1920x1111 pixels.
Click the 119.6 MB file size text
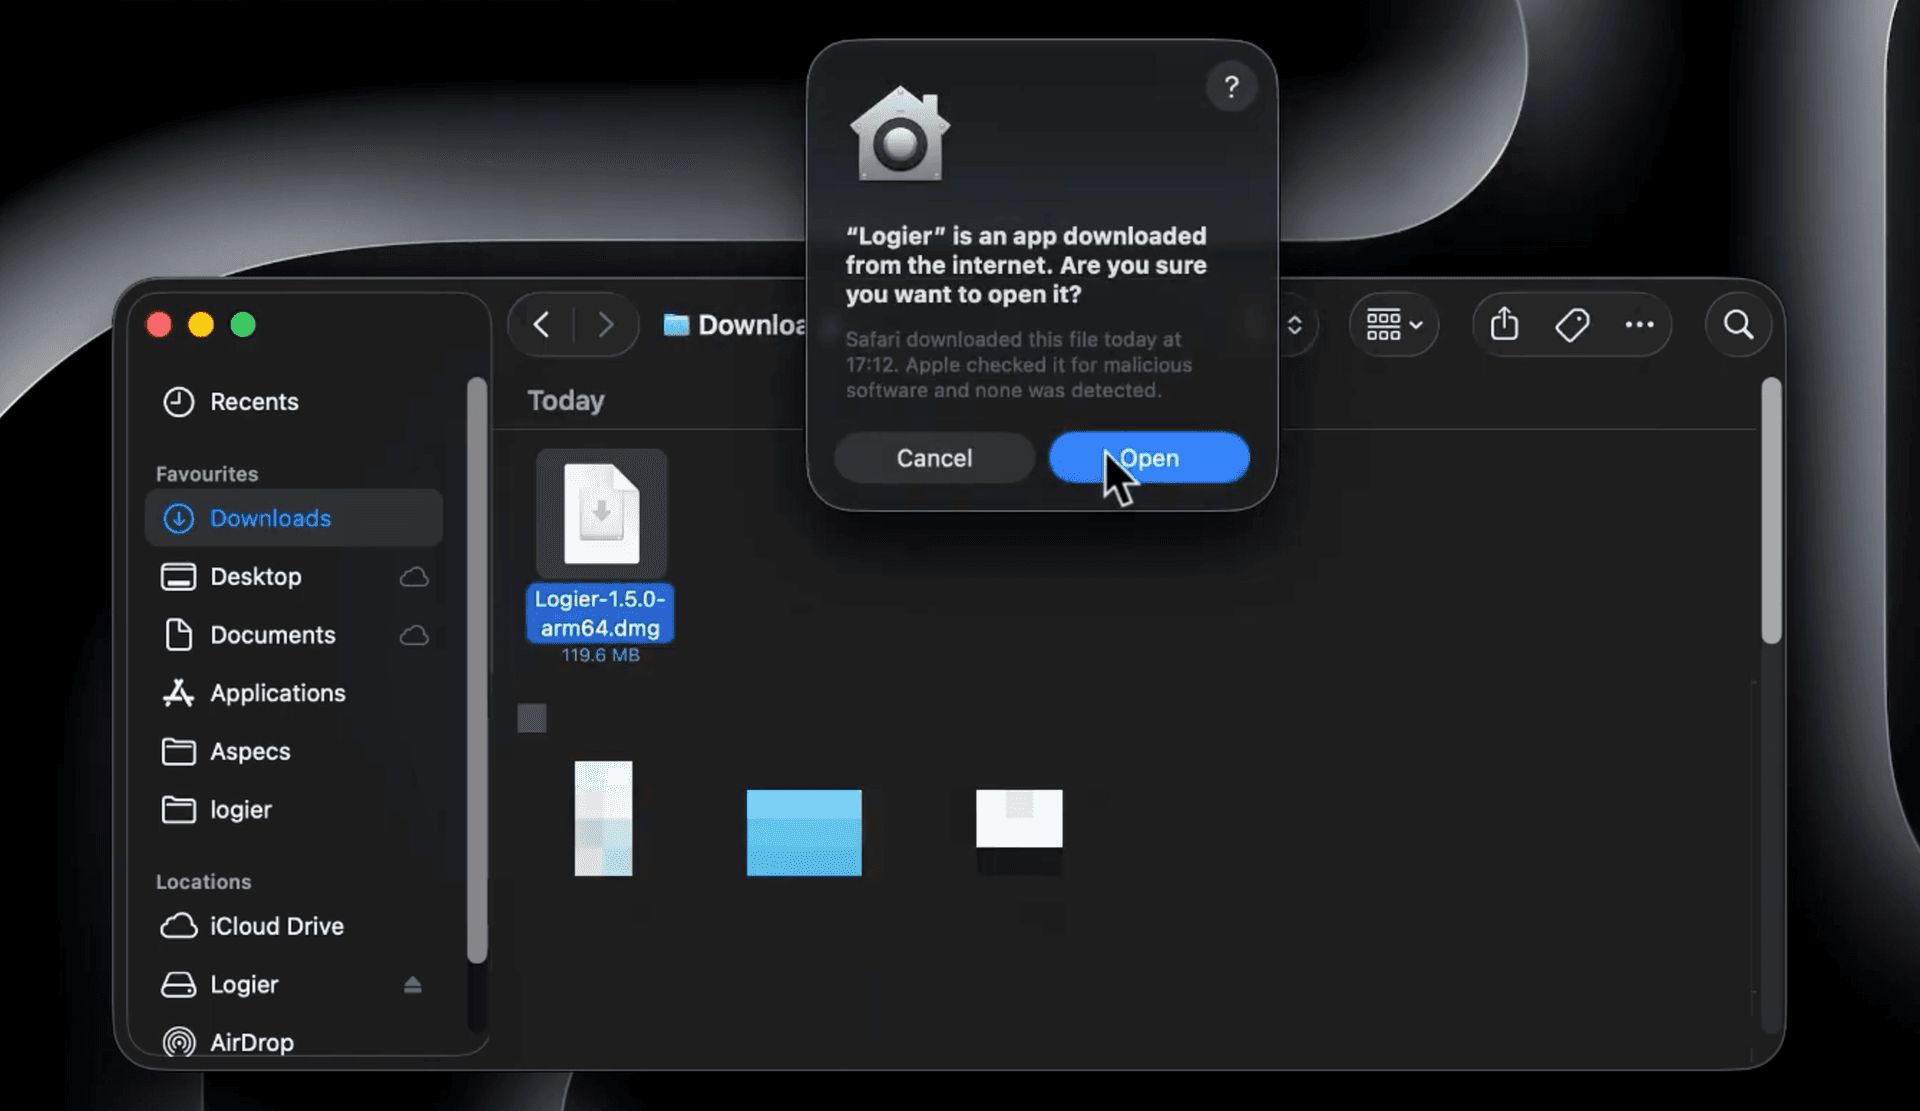click(x=600, y=655)
